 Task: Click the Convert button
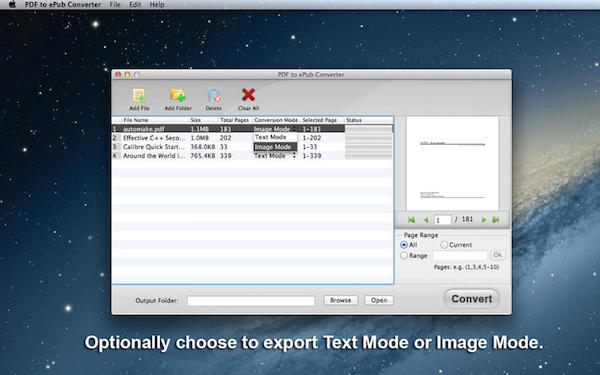click(472, 299)
